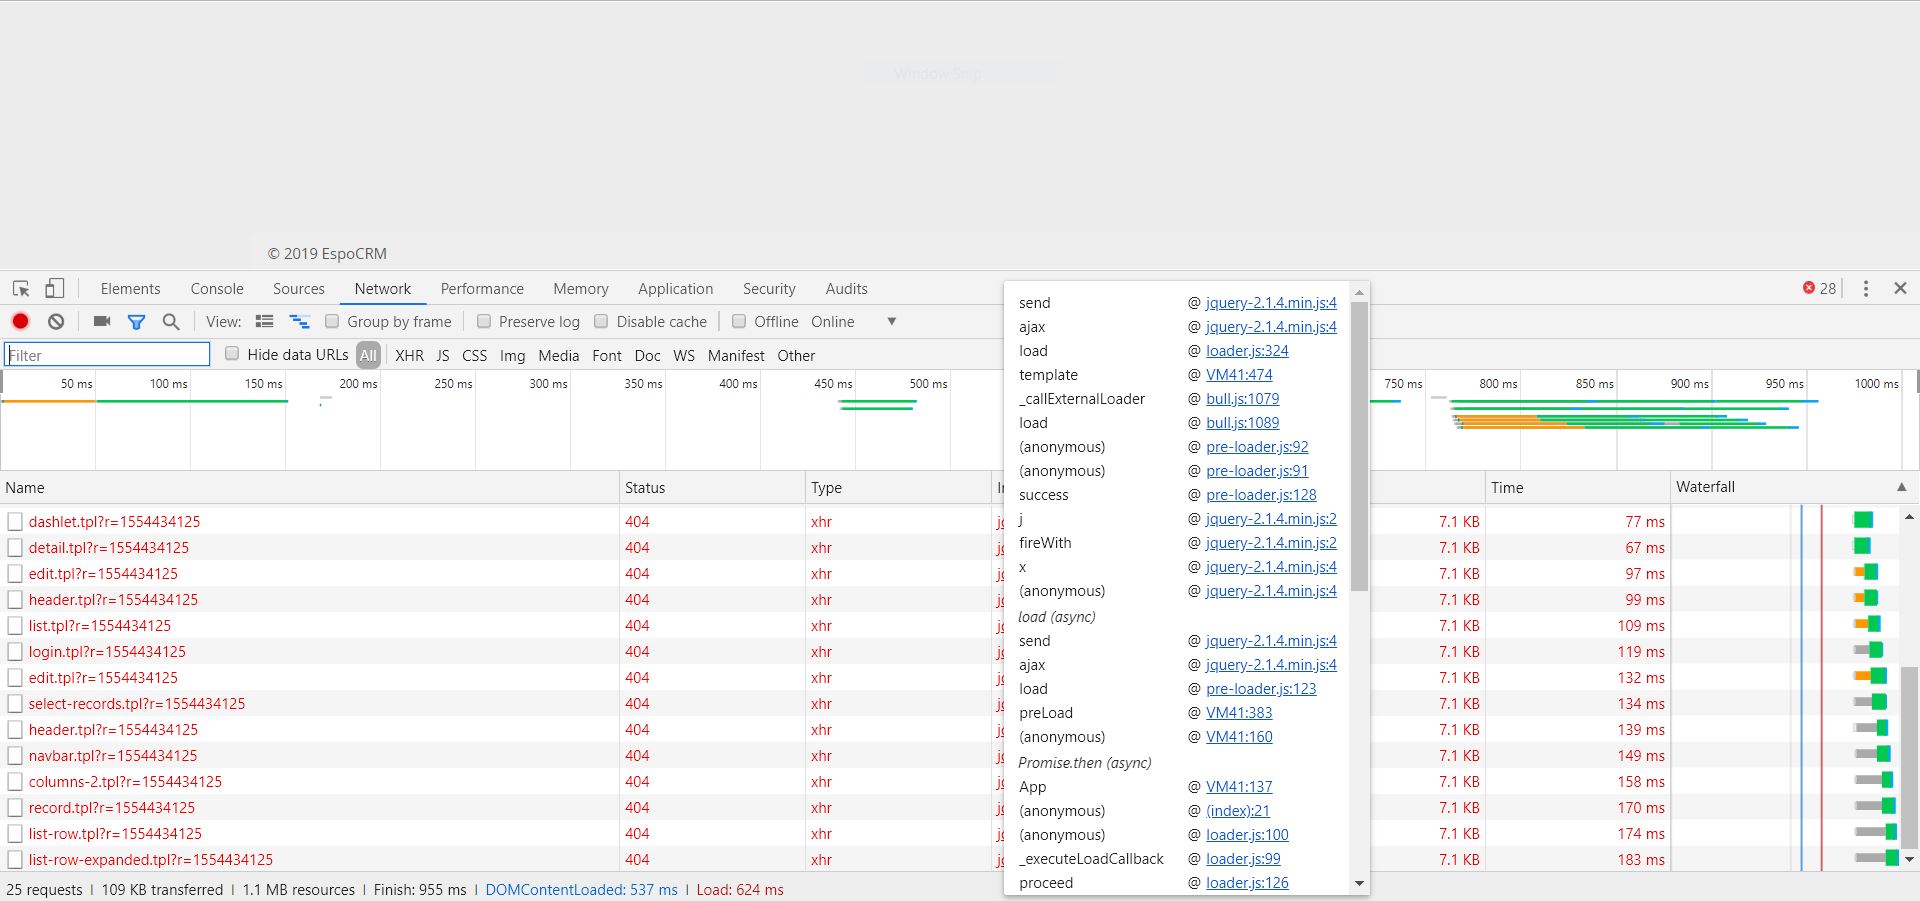
Task: Clear the network request log
Action: [56, 322]
